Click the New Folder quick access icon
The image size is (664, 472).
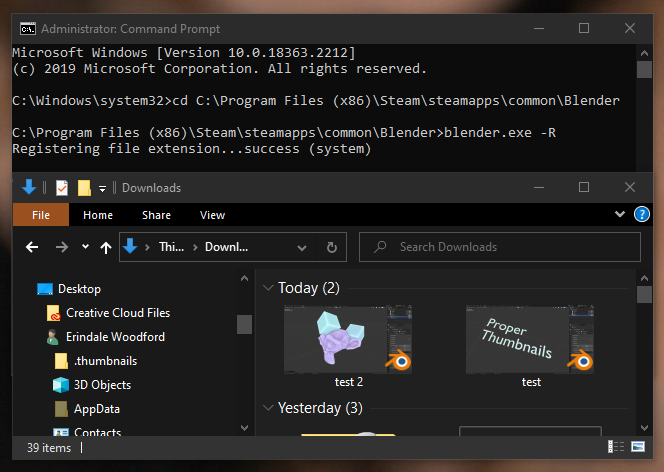(84, 188)
